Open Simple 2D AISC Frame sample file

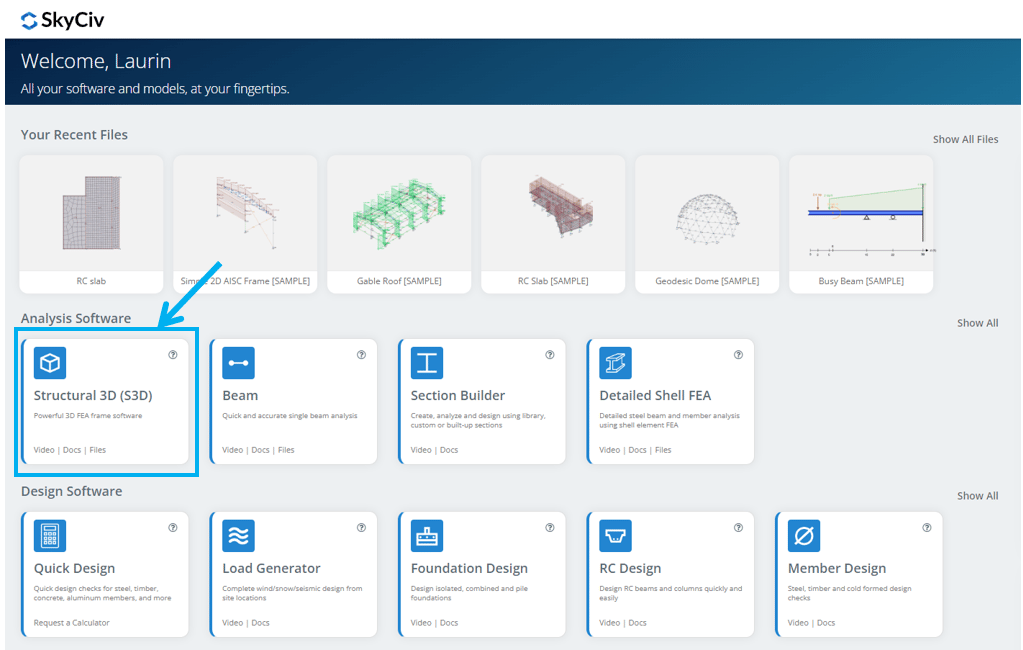coord(245,224)
